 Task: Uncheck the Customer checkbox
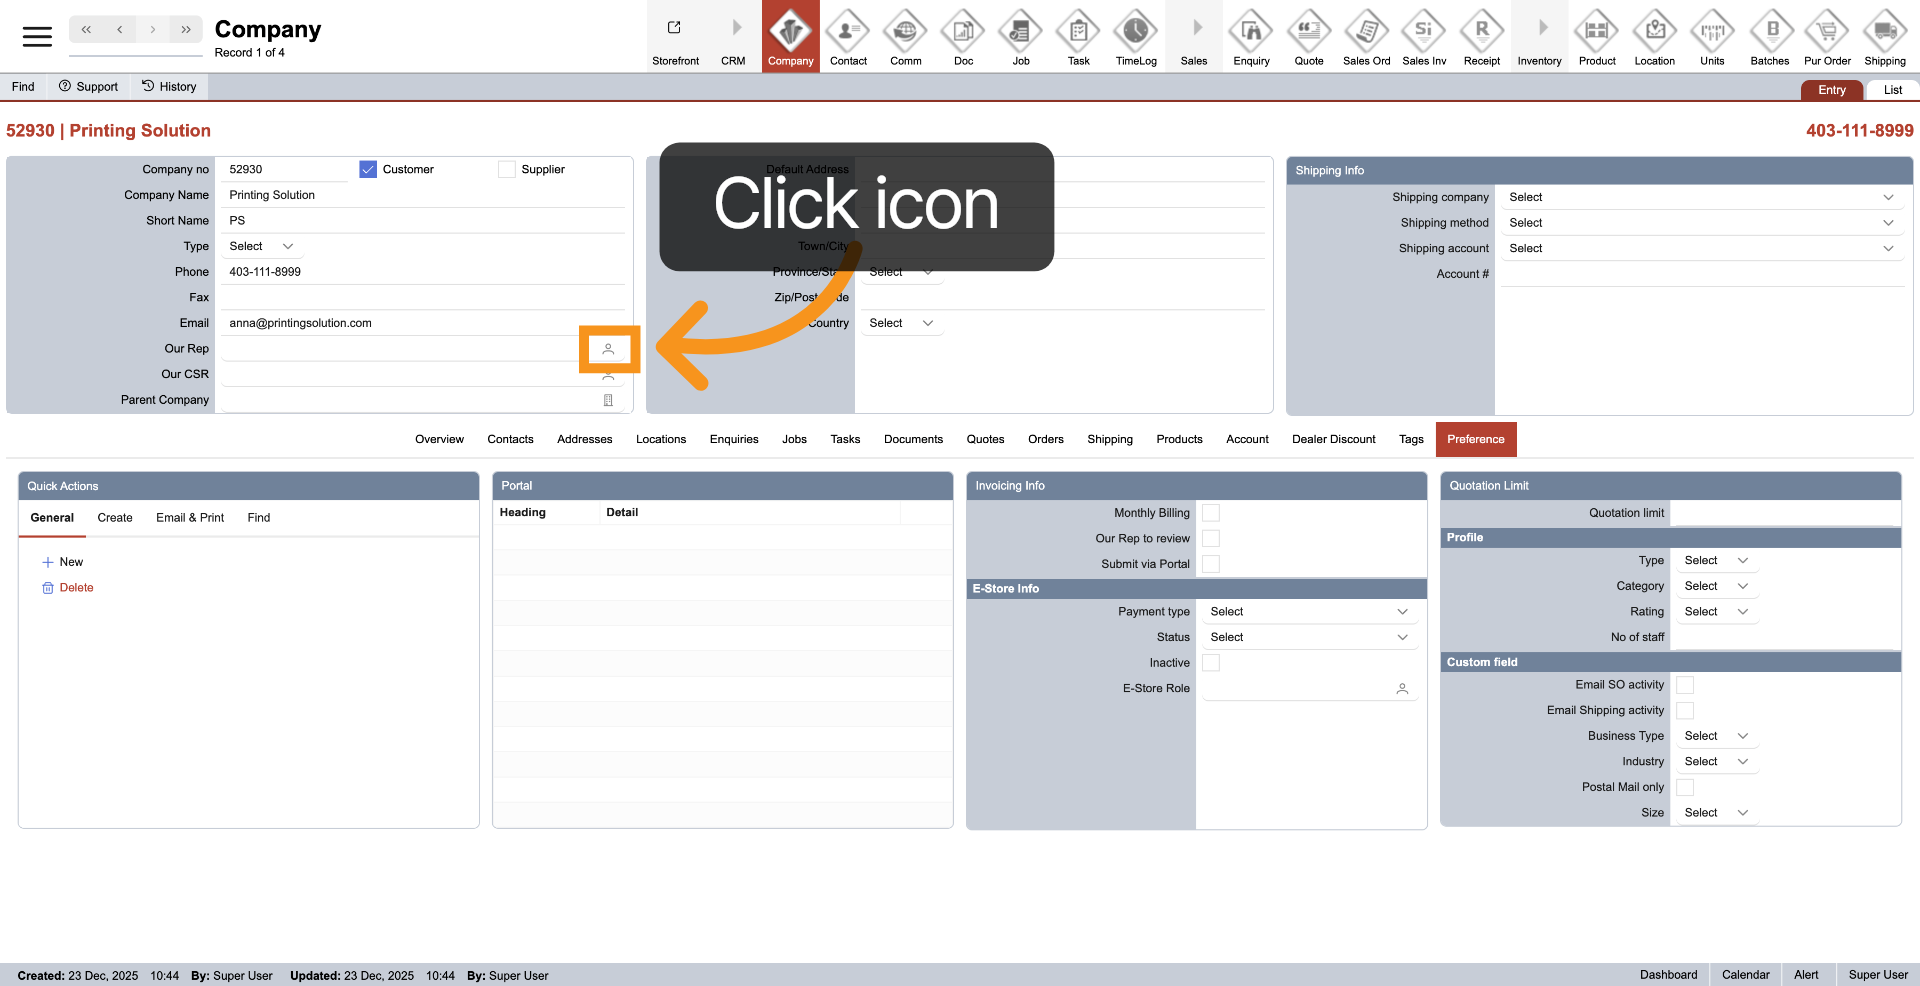[368, 170]
